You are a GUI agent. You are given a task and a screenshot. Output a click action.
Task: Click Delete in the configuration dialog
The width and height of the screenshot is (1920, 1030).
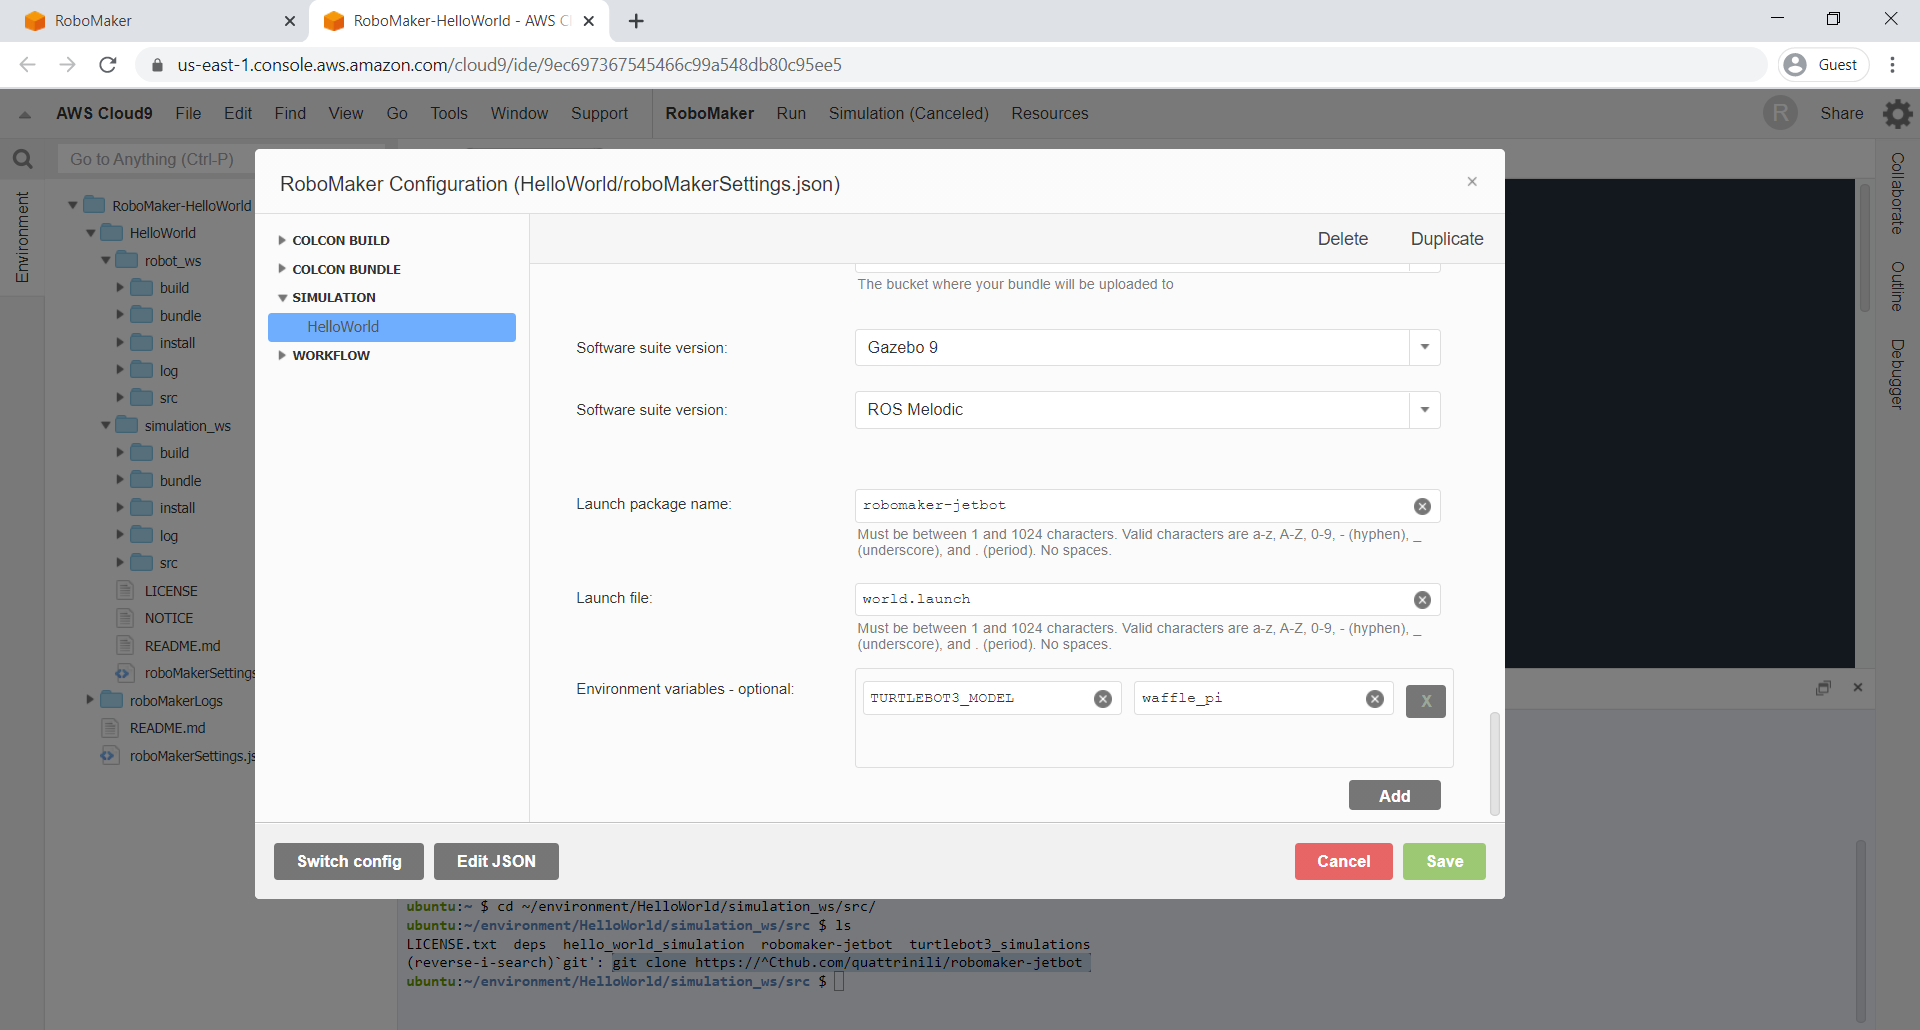pyautogui.click(x=1343, y=239)
